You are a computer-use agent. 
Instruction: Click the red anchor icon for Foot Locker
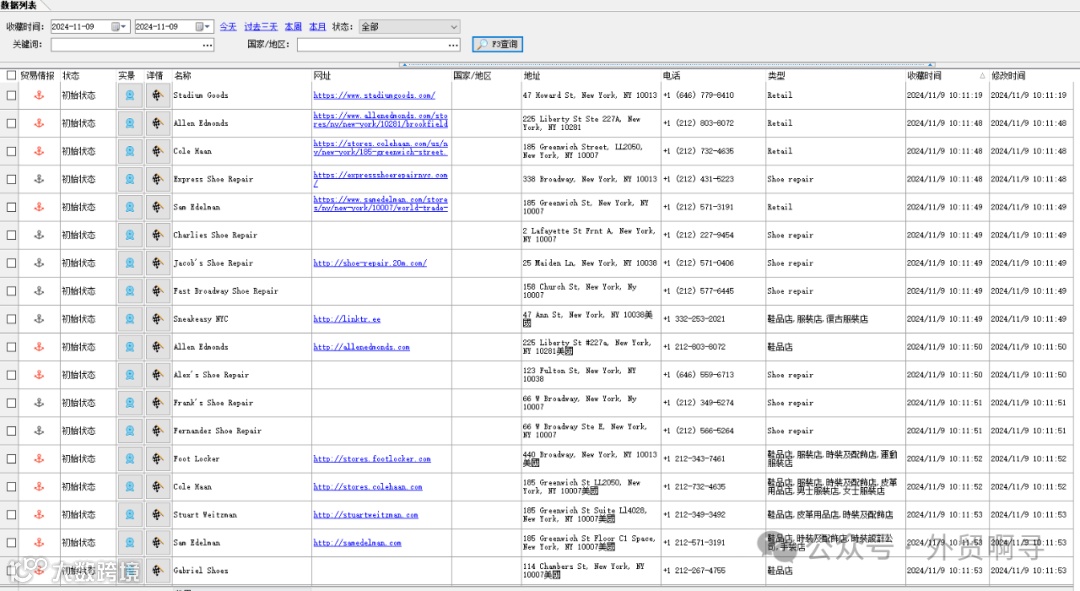39,459
